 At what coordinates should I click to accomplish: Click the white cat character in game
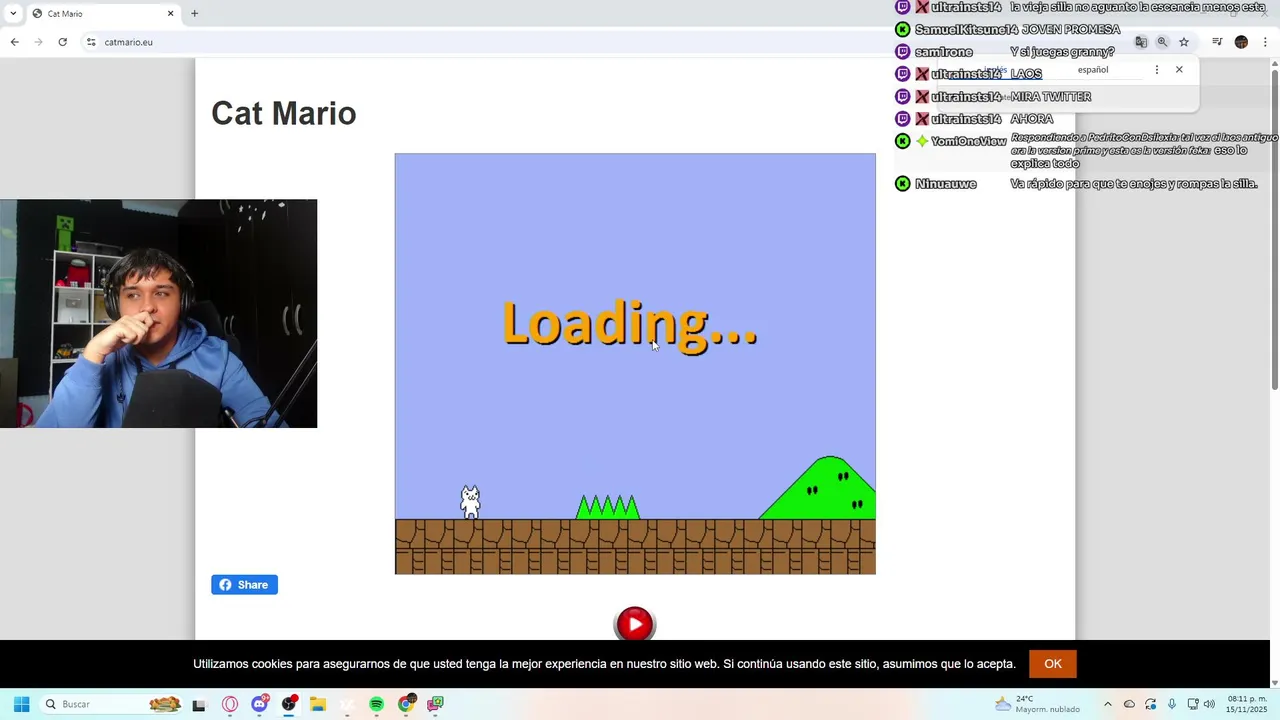point(470,501)
